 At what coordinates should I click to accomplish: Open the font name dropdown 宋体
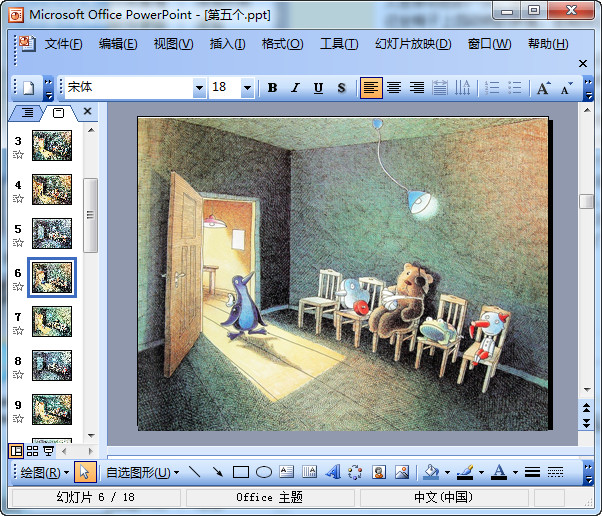[x=199, y=88]
